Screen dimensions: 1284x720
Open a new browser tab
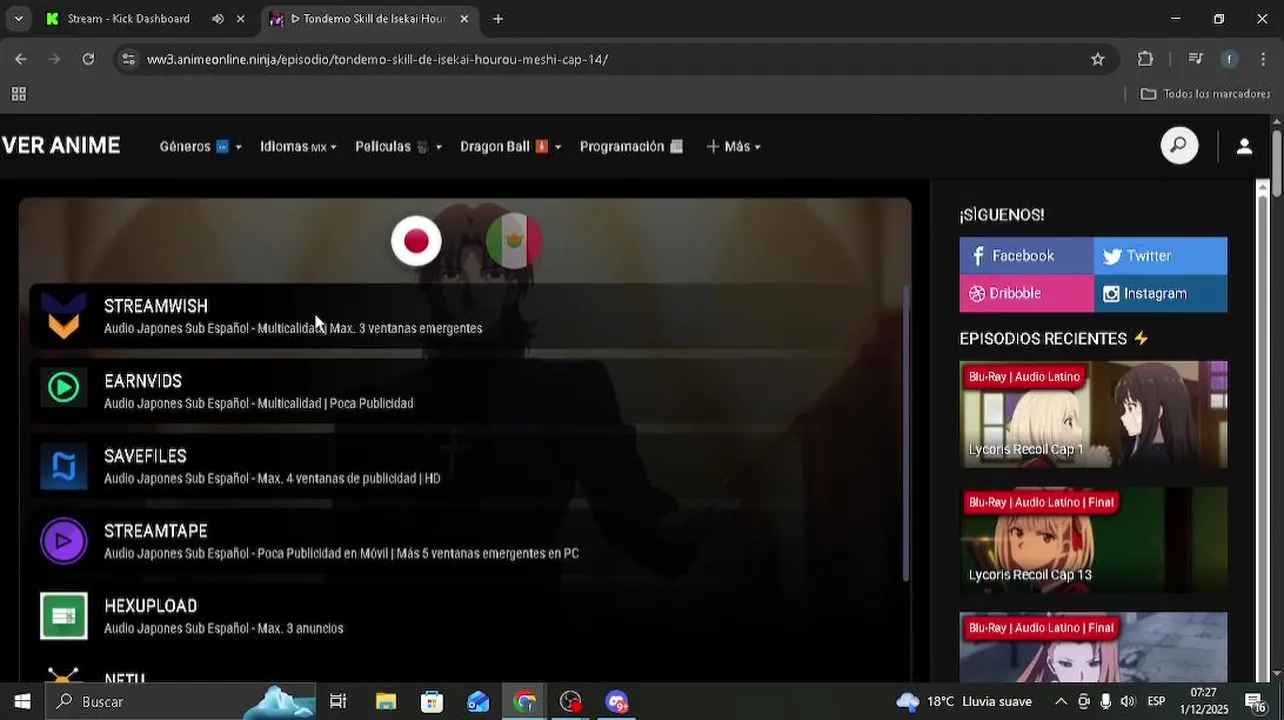coord(498,19)
